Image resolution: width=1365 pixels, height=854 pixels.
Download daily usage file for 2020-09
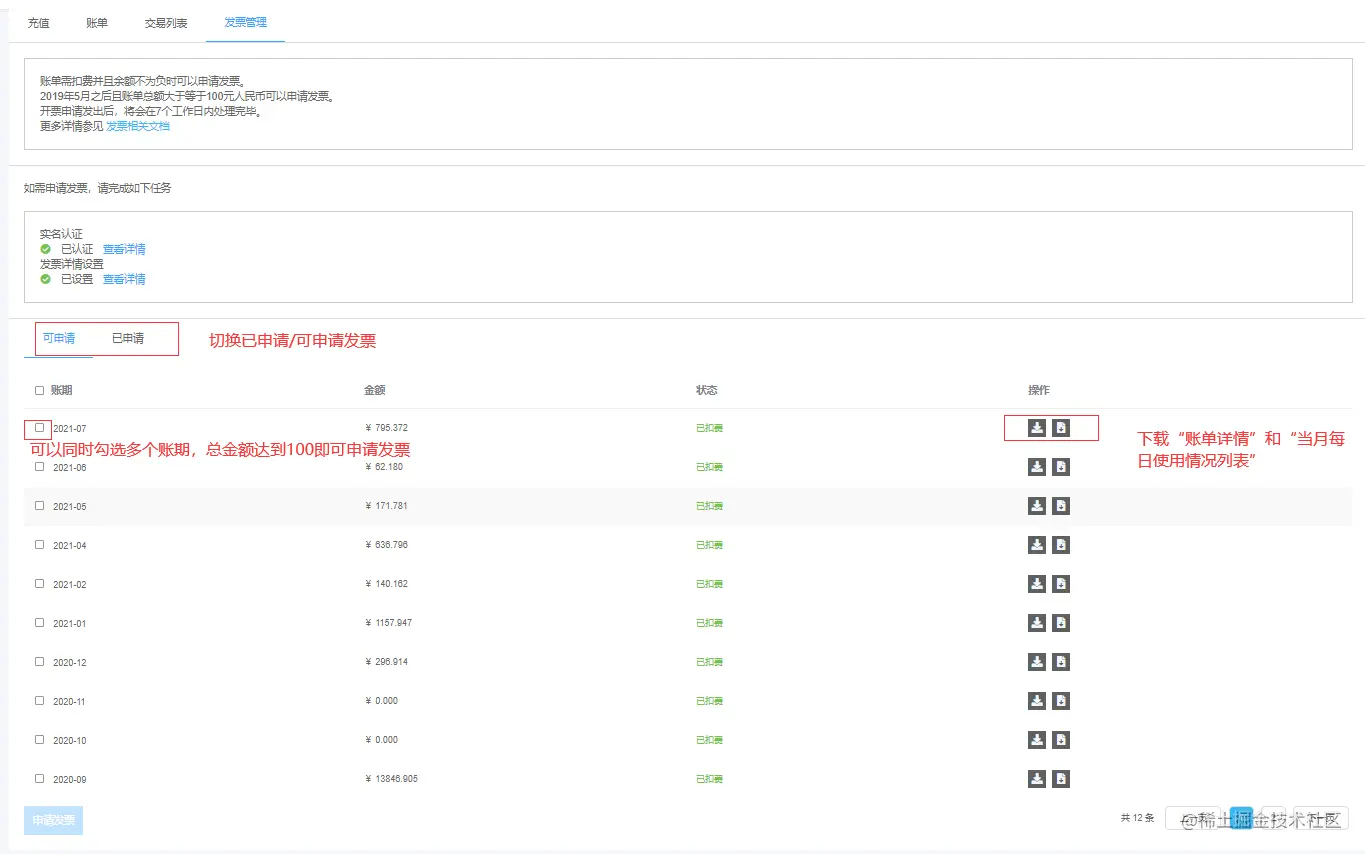click(1061, 779)
